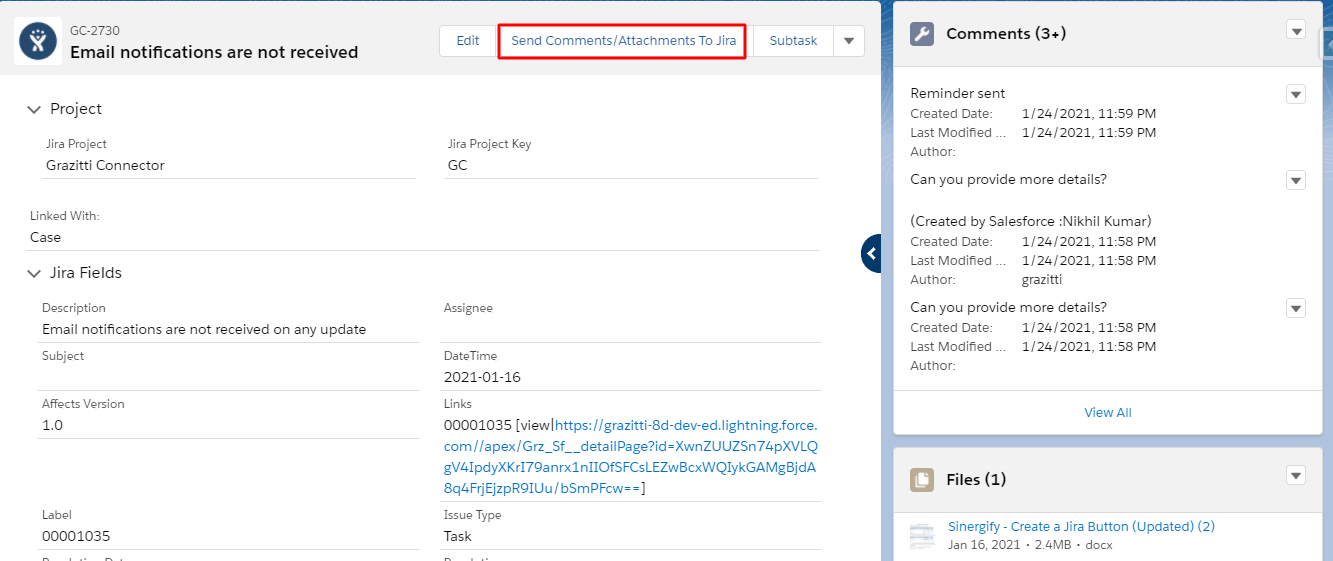
Task: Send Comments/Attachments To Jira
Action: point(623,41)
